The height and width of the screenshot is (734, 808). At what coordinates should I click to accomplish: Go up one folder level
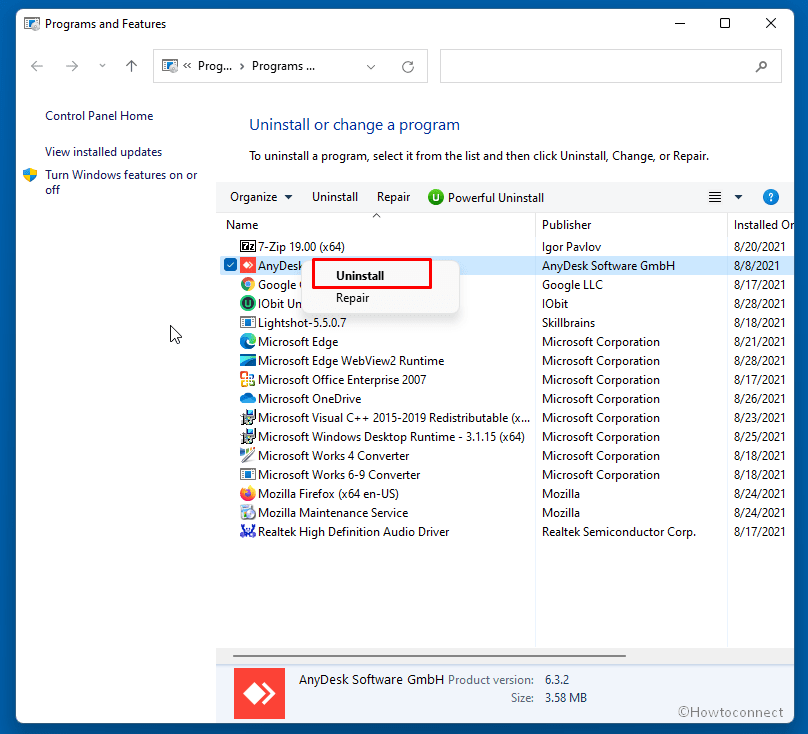pos(131,66)
